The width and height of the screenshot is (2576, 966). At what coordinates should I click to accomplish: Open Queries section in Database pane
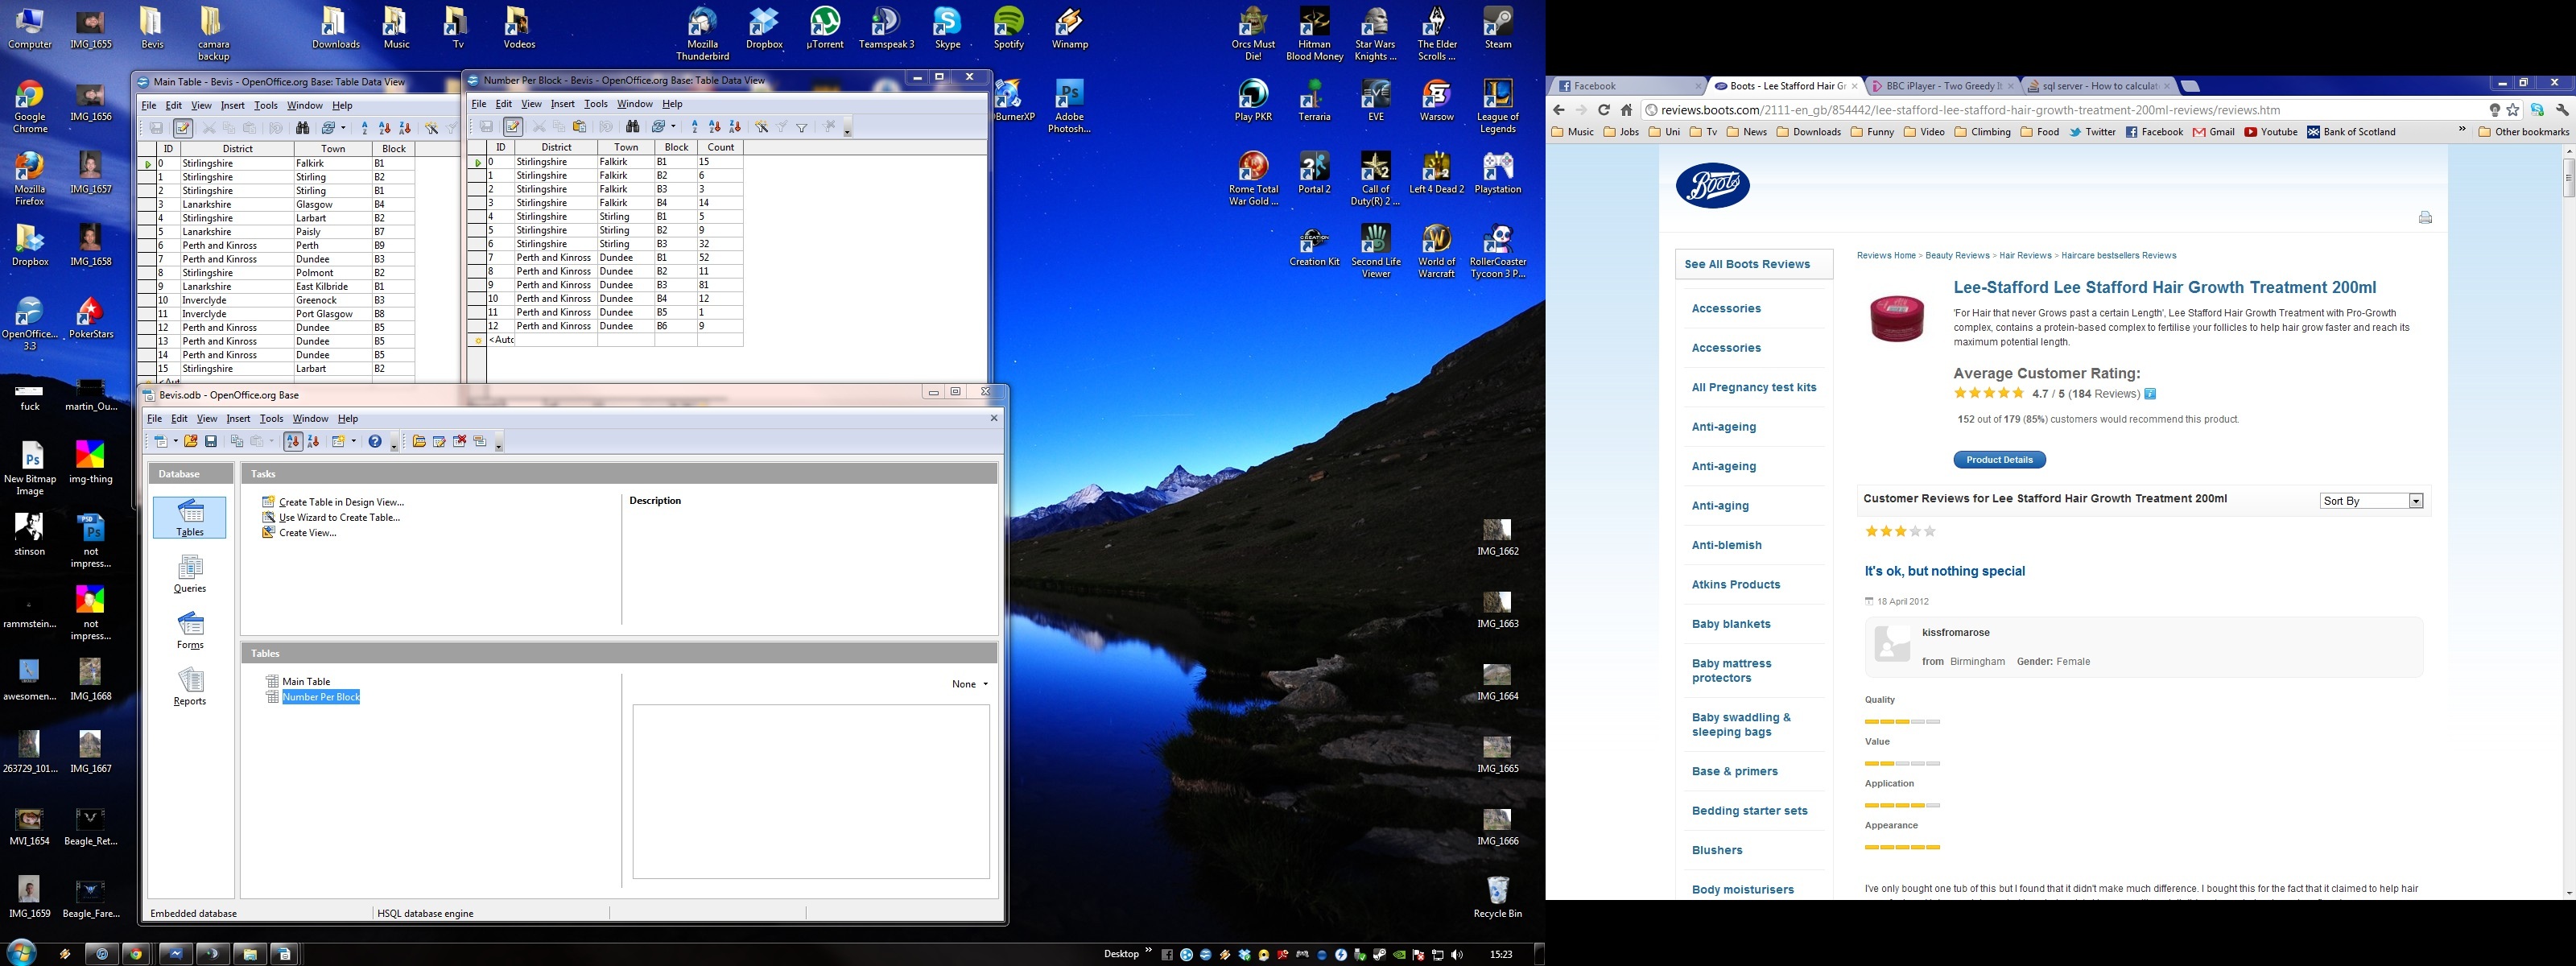pos(189,574)
